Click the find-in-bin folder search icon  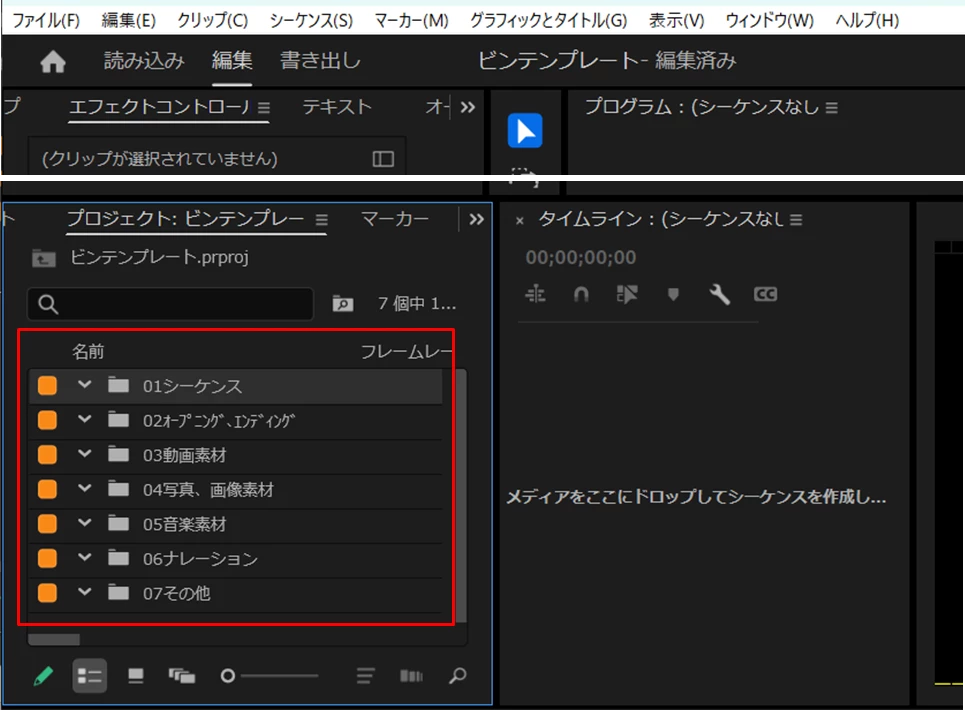(x=343, y=303)
